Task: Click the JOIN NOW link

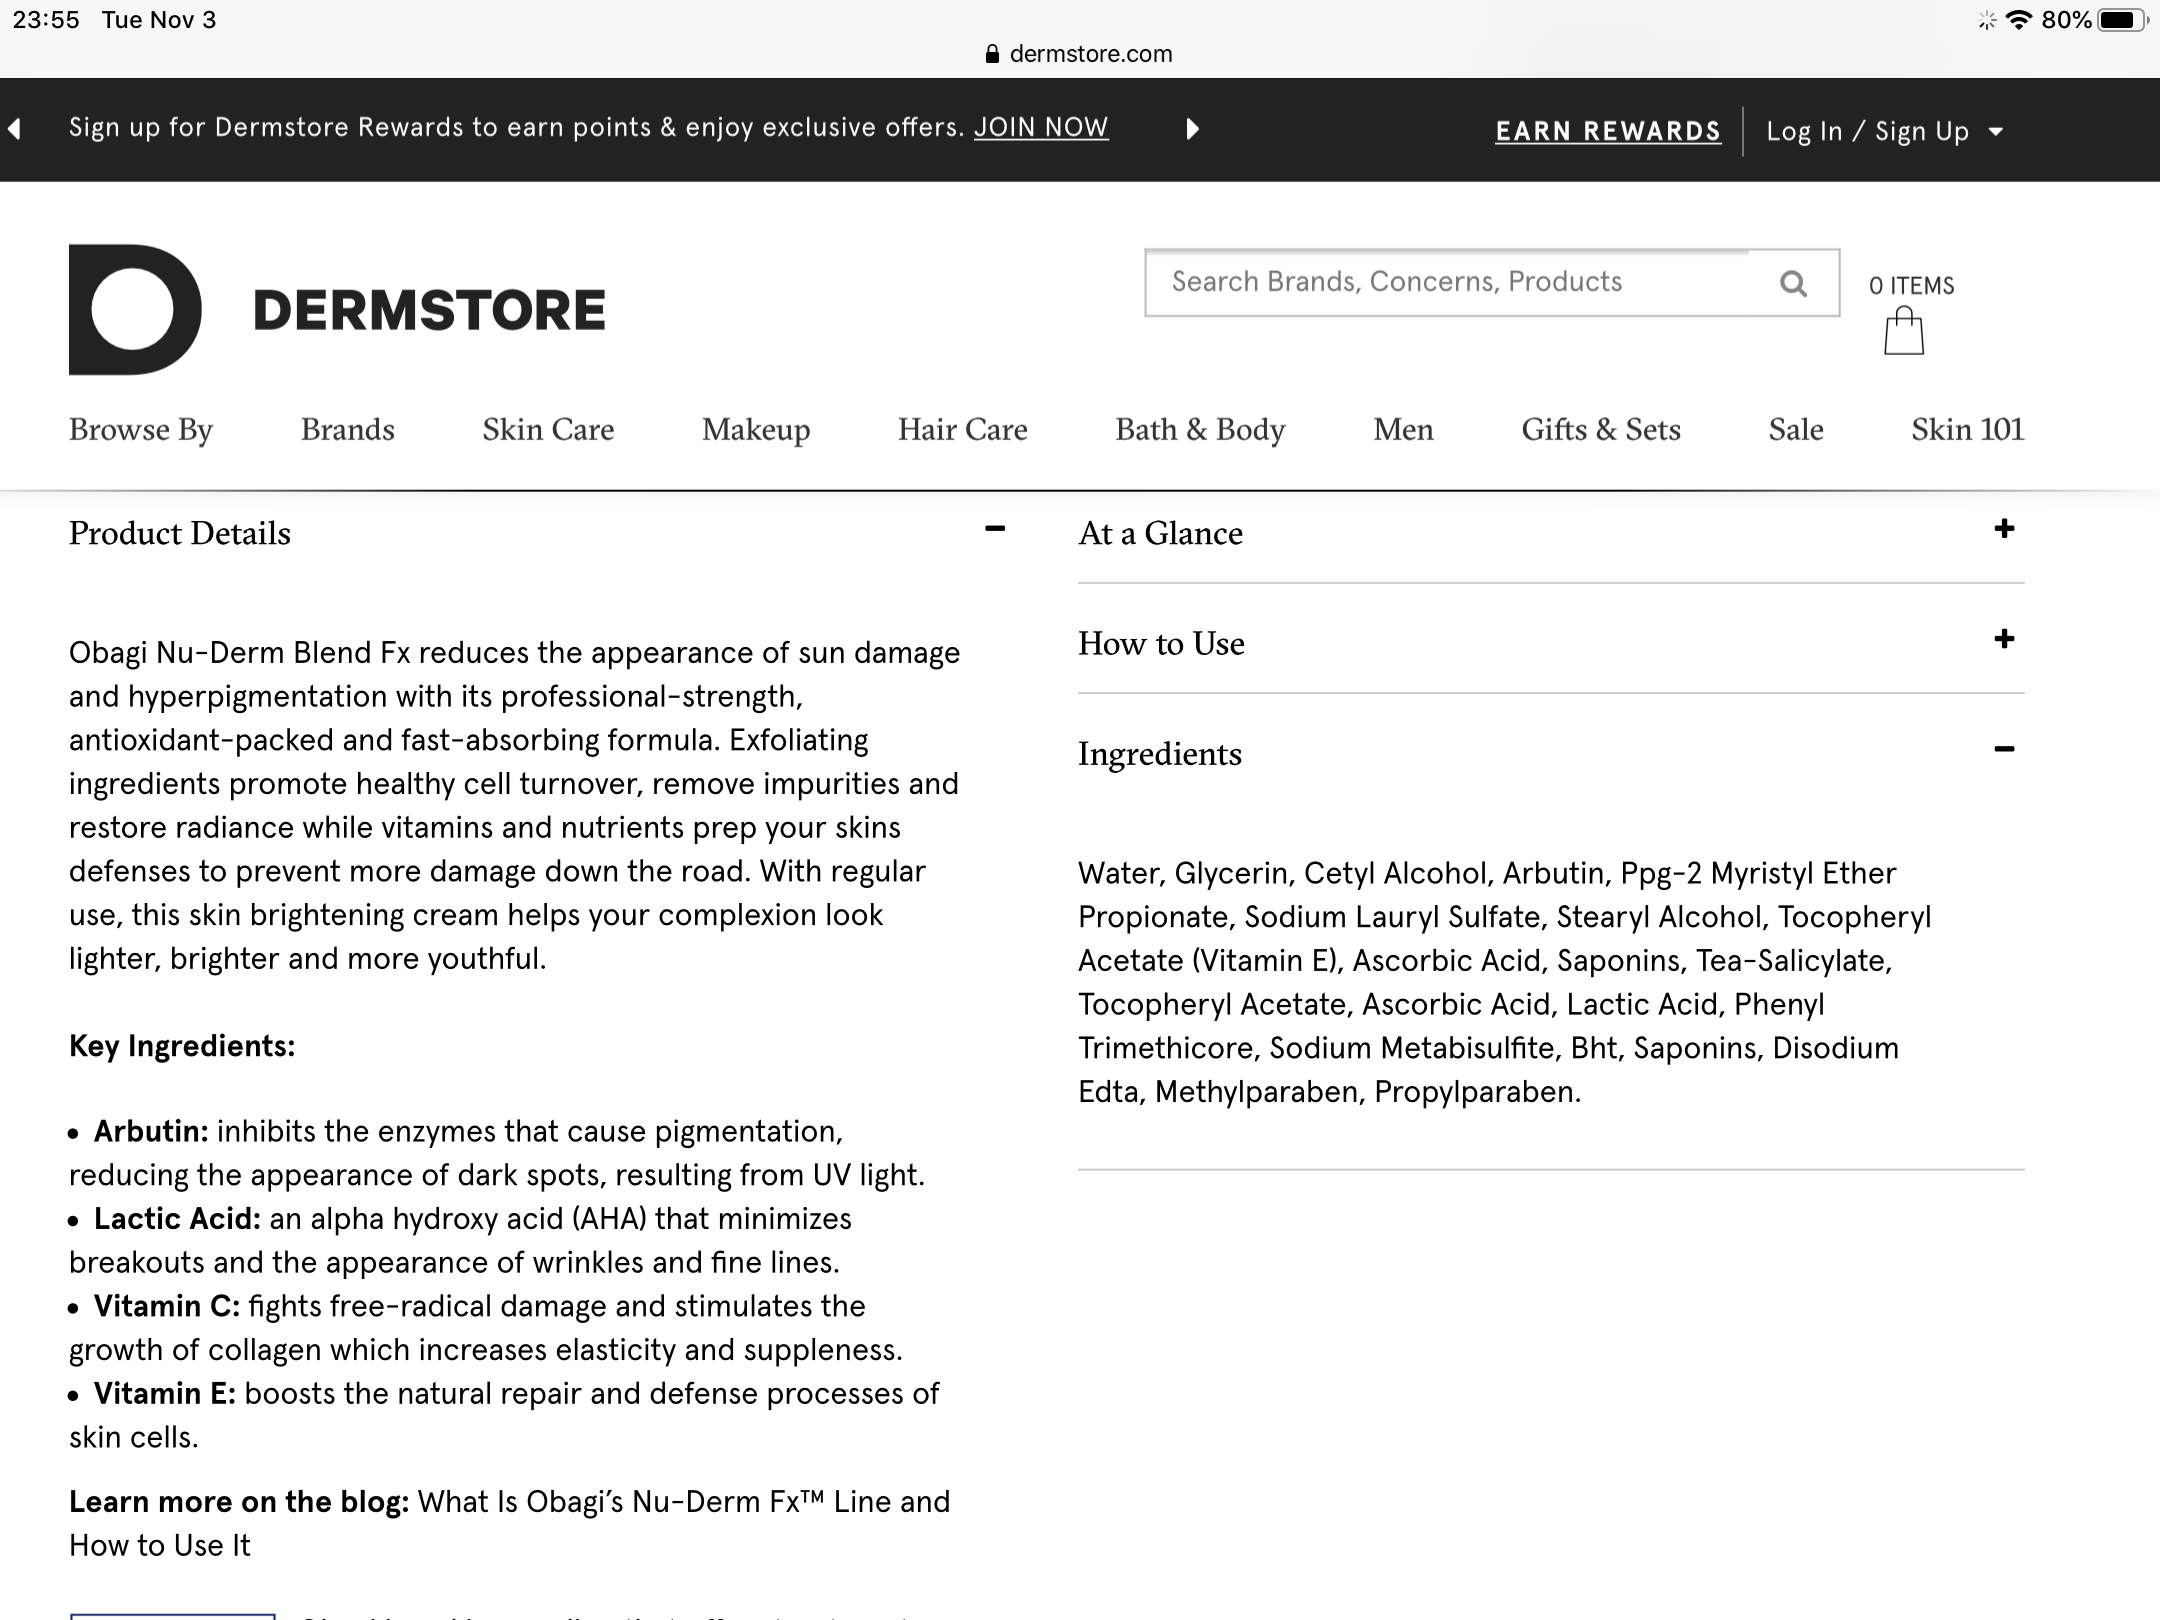Action: point(1040,127)
